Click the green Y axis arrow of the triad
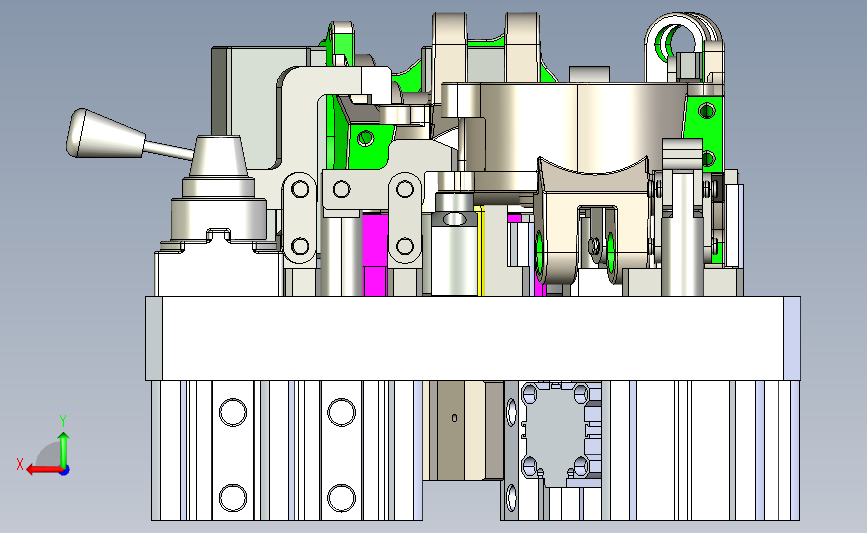 click(64, 450)
